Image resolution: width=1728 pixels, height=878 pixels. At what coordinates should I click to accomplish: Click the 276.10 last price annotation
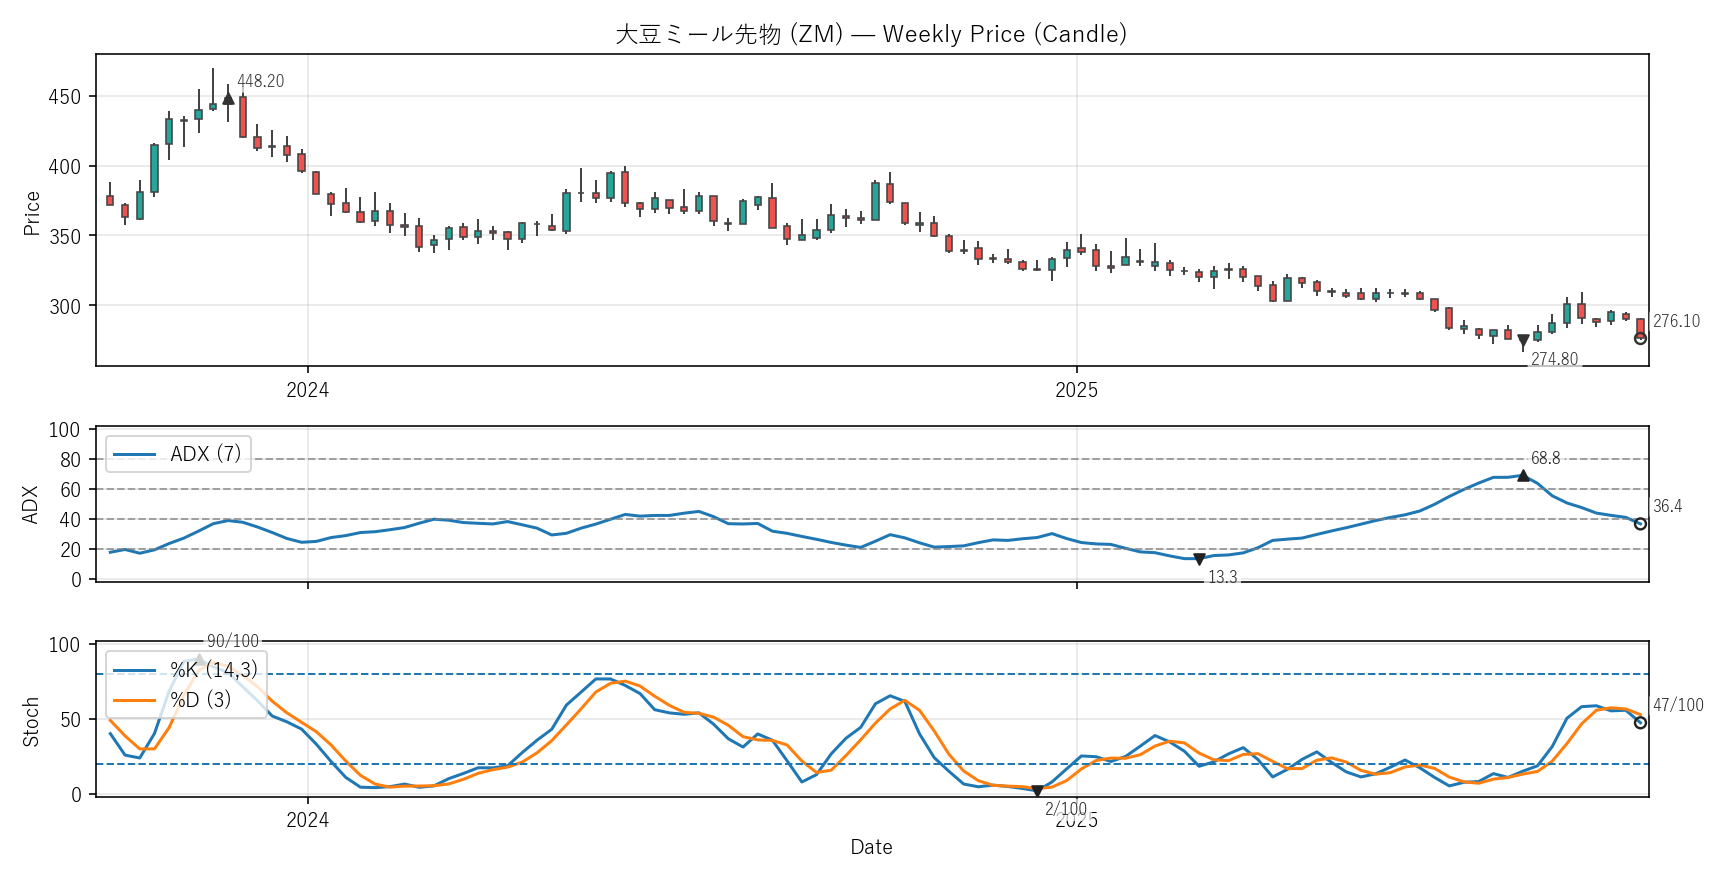[x=1676, y=321]
